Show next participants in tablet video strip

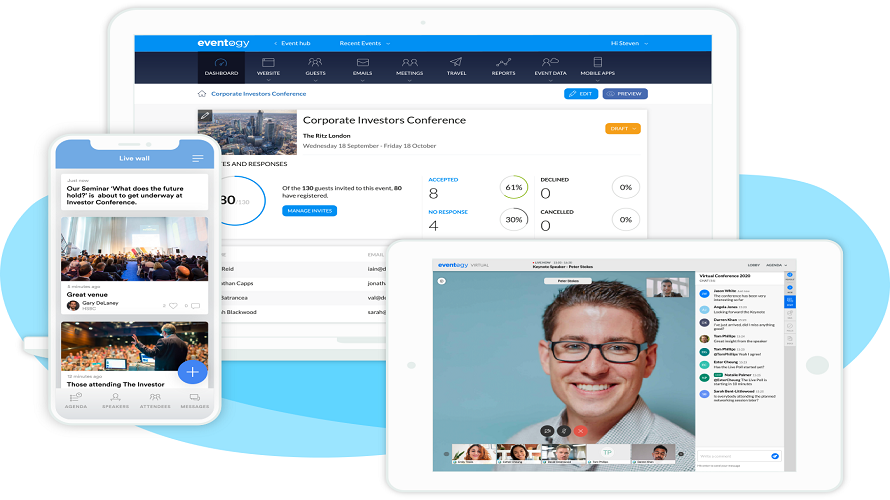[x=681, y=454]
